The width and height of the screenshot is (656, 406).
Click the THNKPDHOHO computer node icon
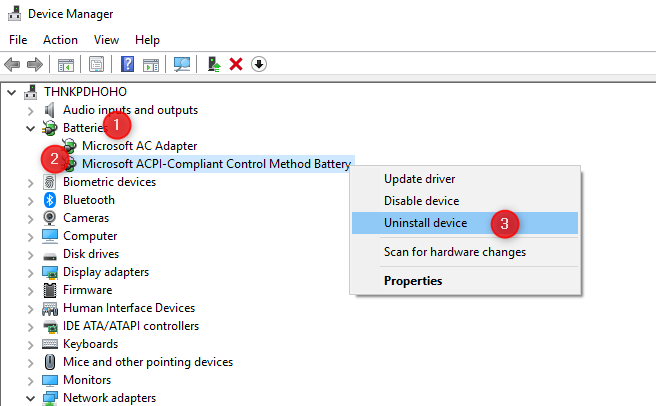30,92
